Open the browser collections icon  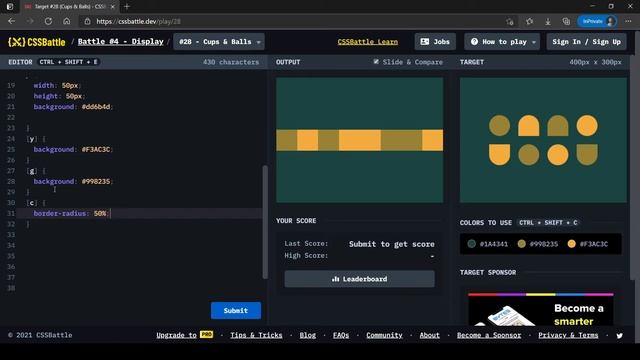(566, 21)
